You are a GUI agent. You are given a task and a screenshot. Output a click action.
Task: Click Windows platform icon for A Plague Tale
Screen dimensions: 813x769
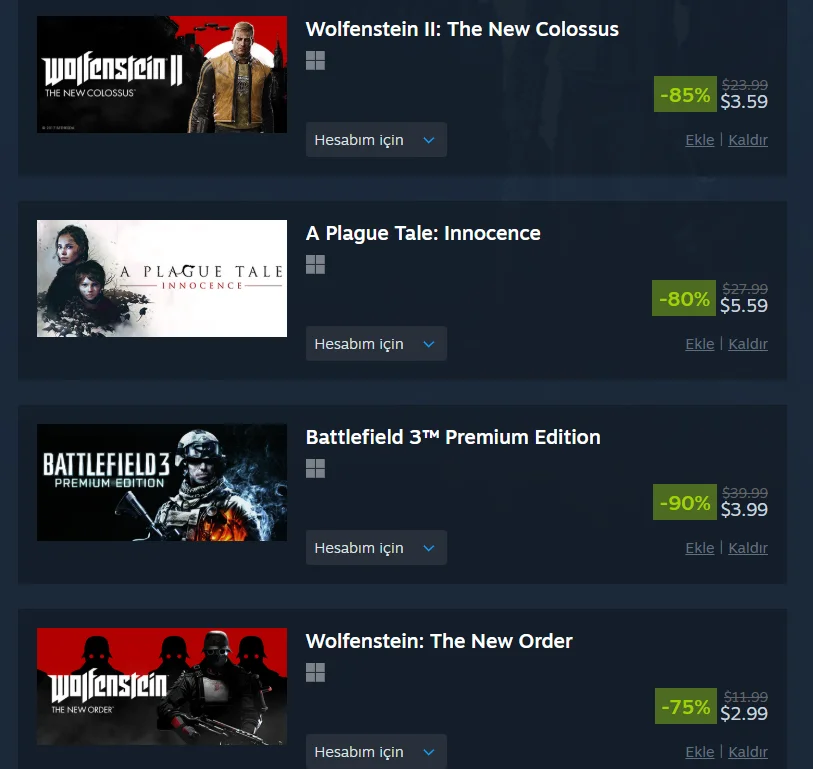315,264
